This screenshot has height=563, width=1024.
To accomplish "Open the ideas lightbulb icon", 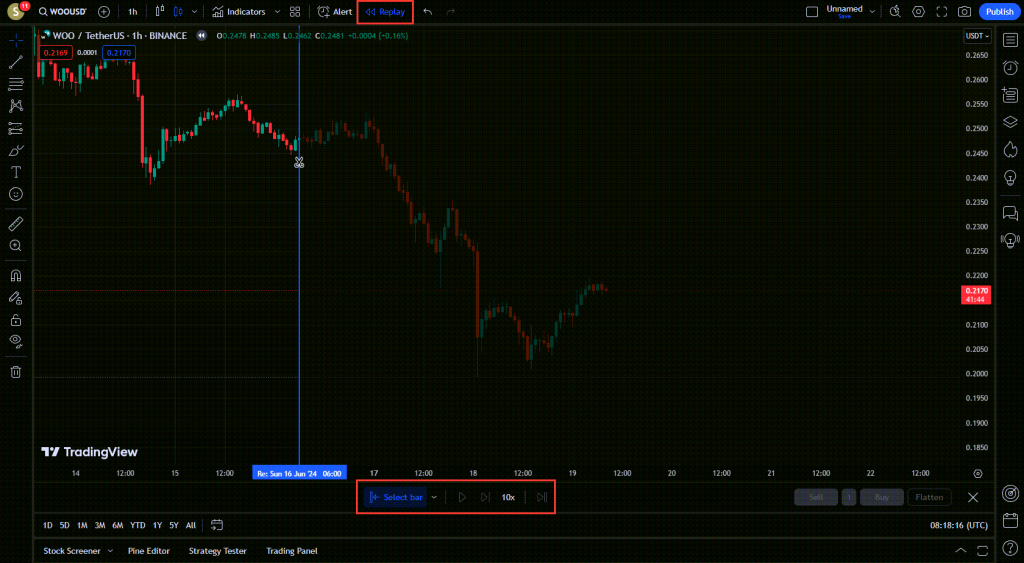I will click(1010, 177).
